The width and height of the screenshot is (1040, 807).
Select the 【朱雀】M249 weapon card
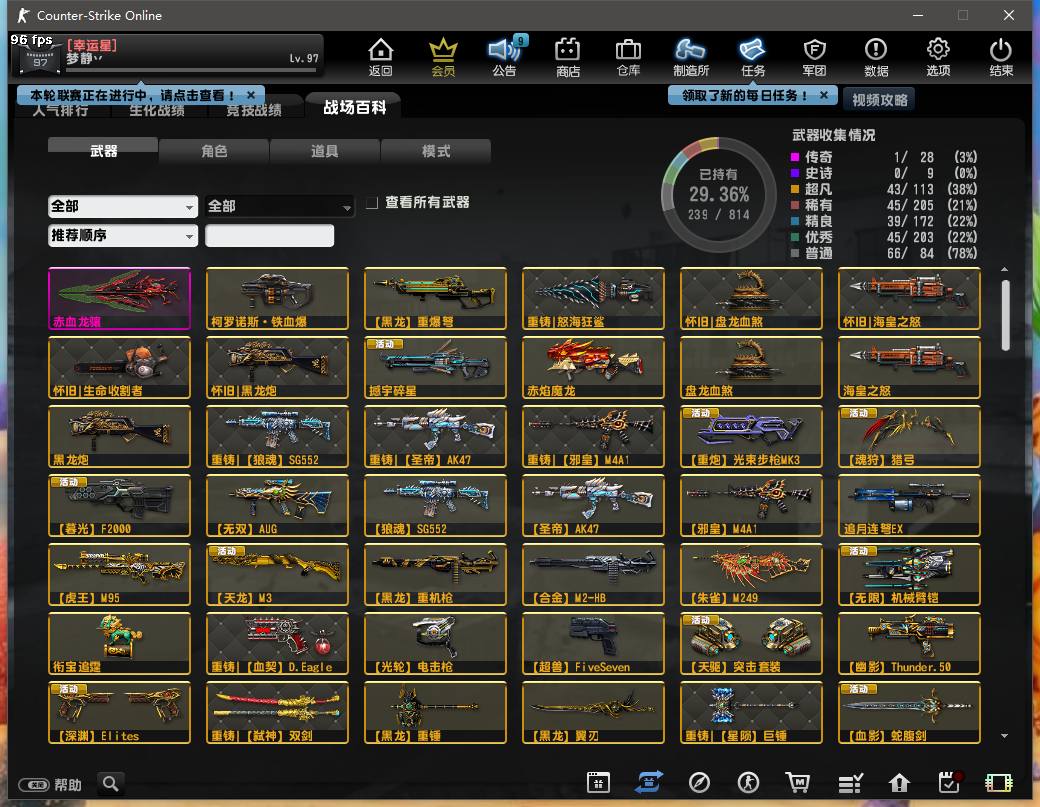coord(751,574)
